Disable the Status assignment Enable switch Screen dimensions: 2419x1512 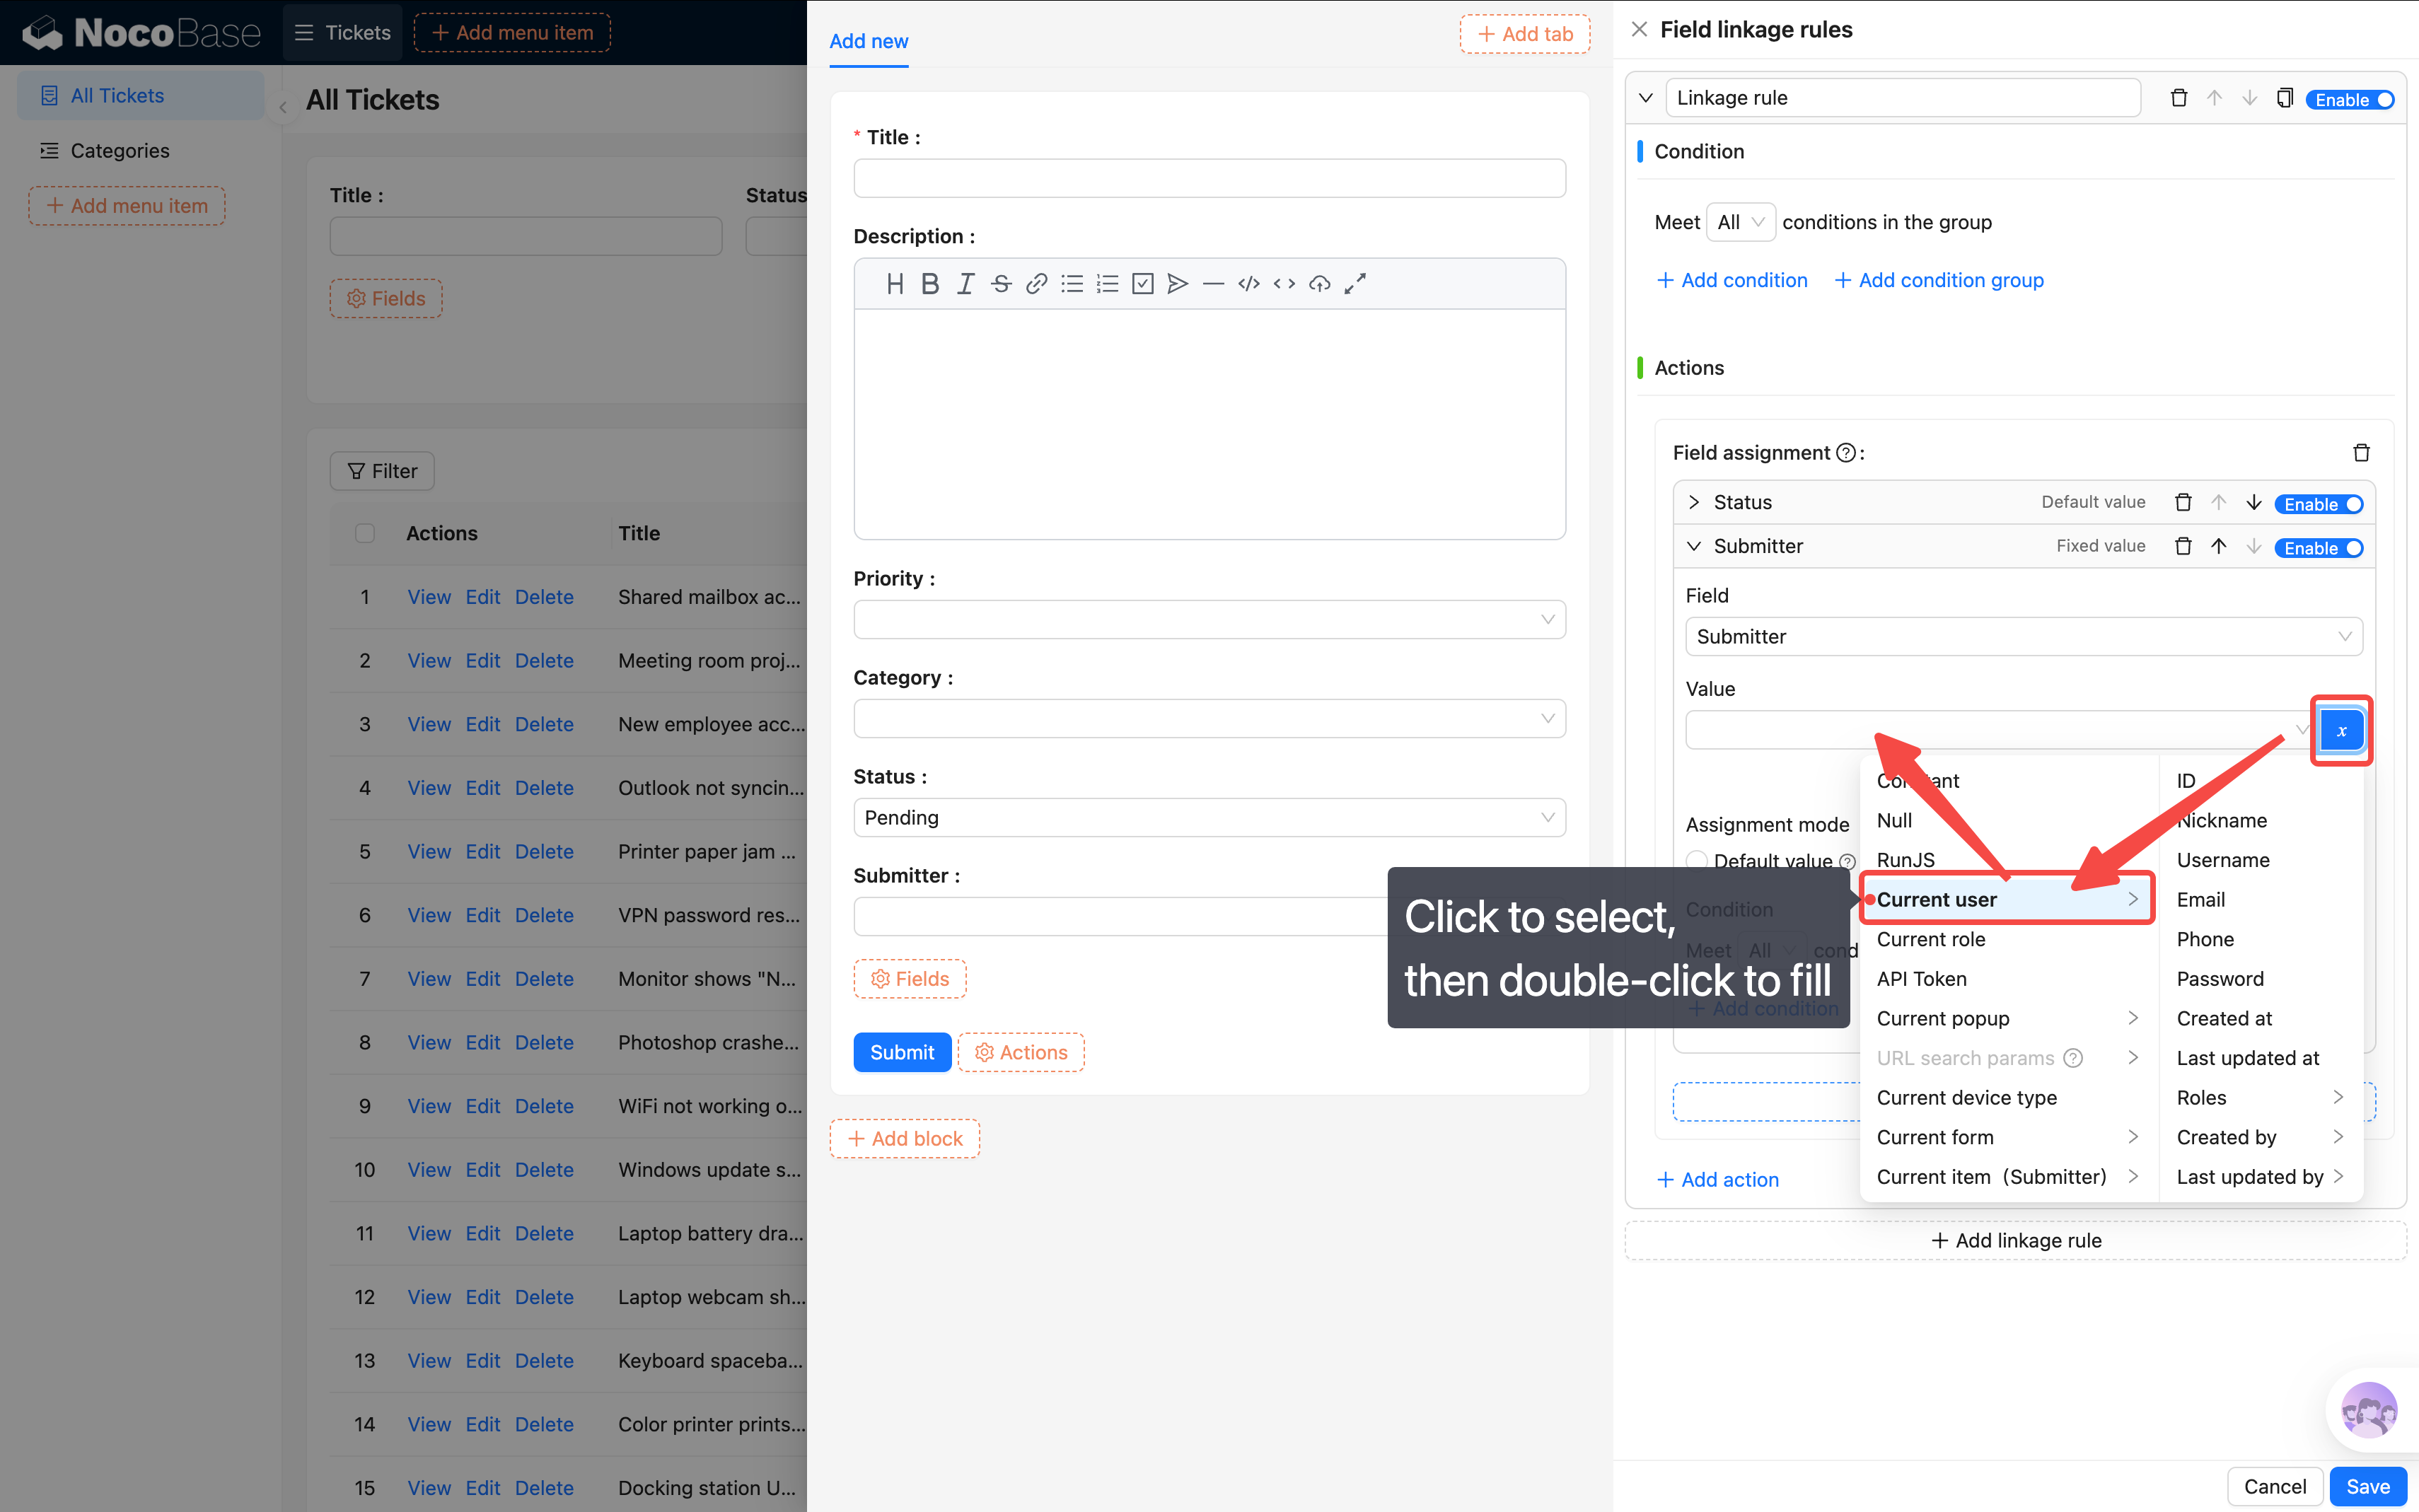pos(2320,504)
